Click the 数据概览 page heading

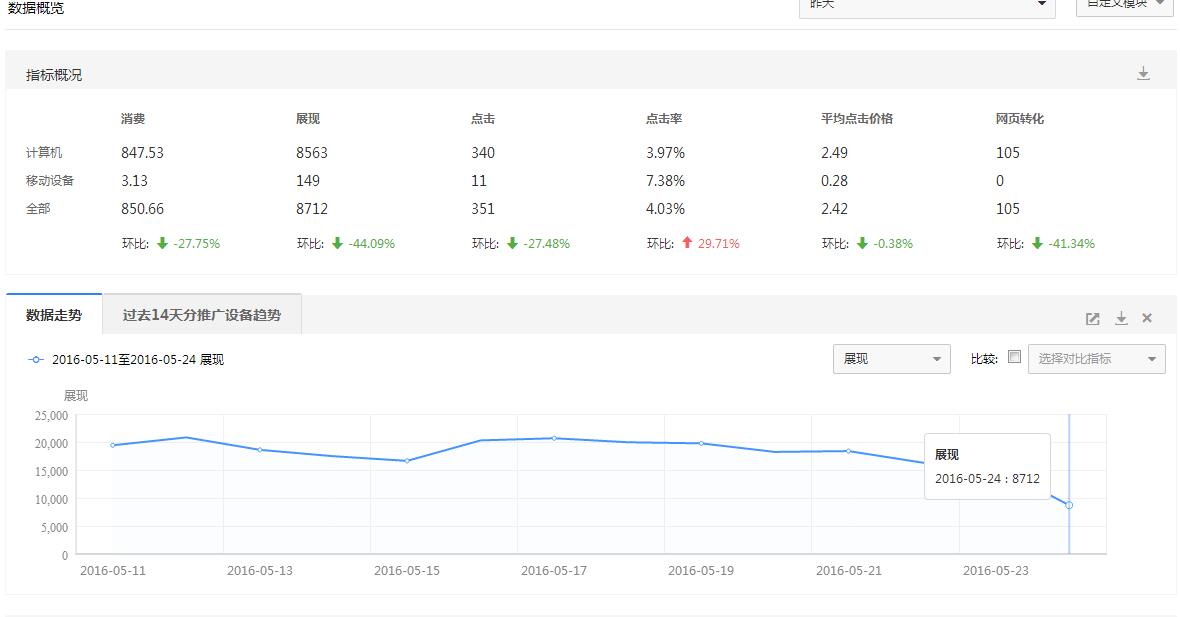tap(35, 8)
